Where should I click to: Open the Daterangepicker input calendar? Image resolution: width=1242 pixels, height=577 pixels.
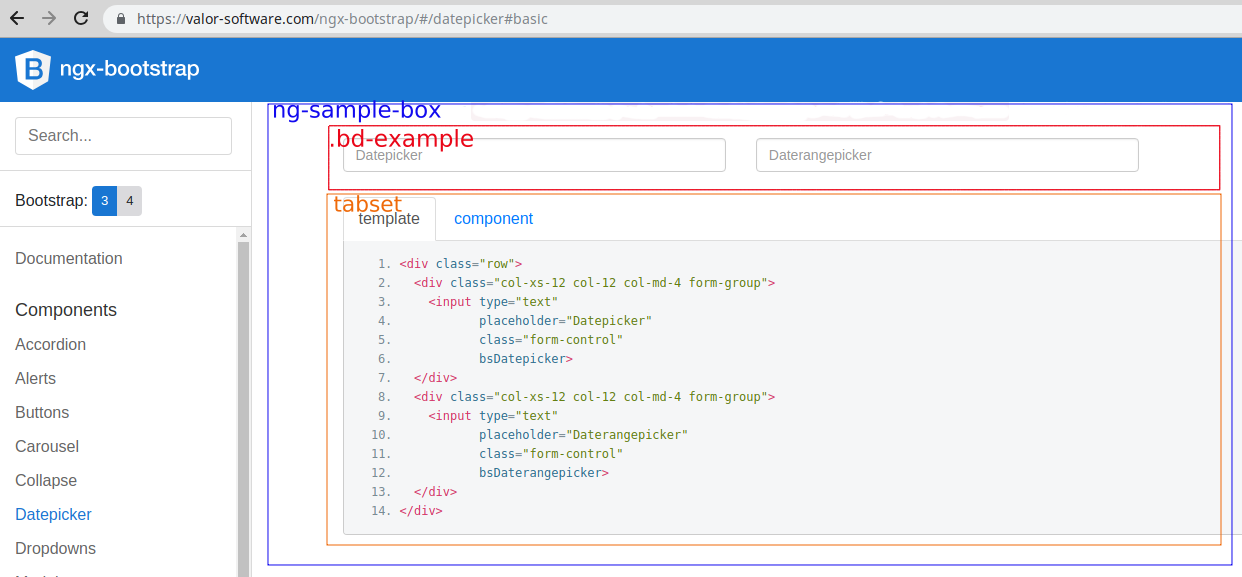(x=946, y=155)
